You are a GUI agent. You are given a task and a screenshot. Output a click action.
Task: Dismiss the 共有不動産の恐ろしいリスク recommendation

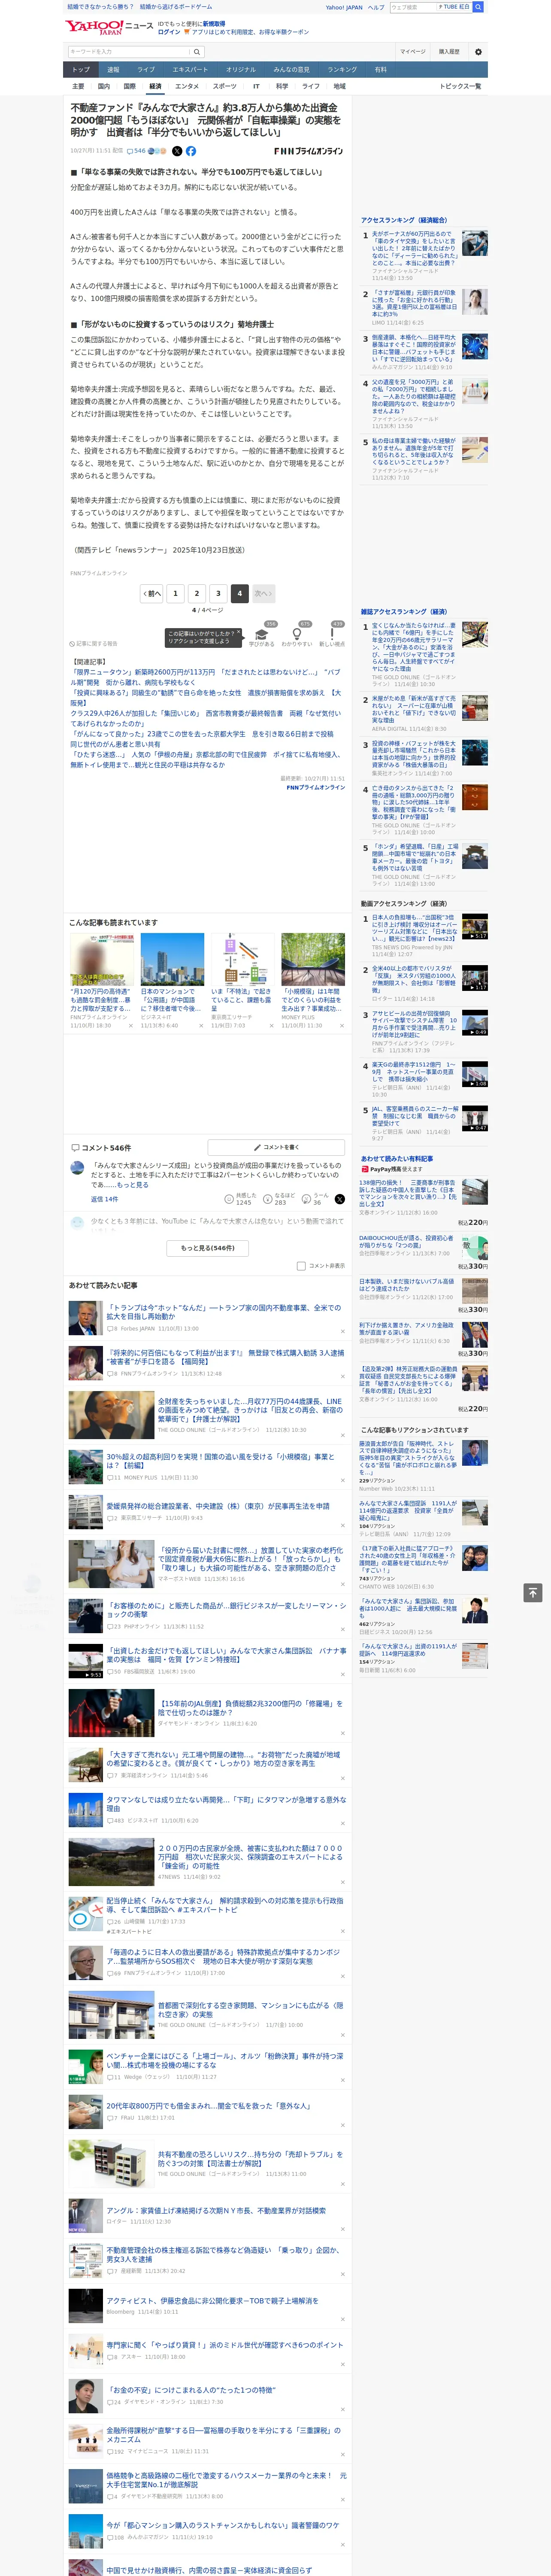(343, 2184)
